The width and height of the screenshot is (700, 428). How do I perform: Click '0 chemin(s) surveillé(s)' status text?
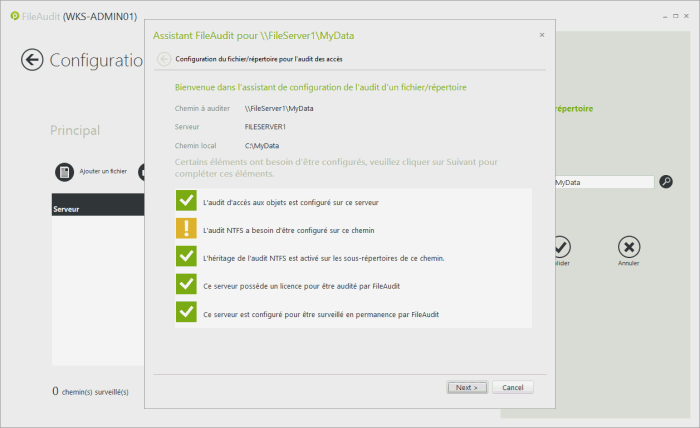pos(90,391)
